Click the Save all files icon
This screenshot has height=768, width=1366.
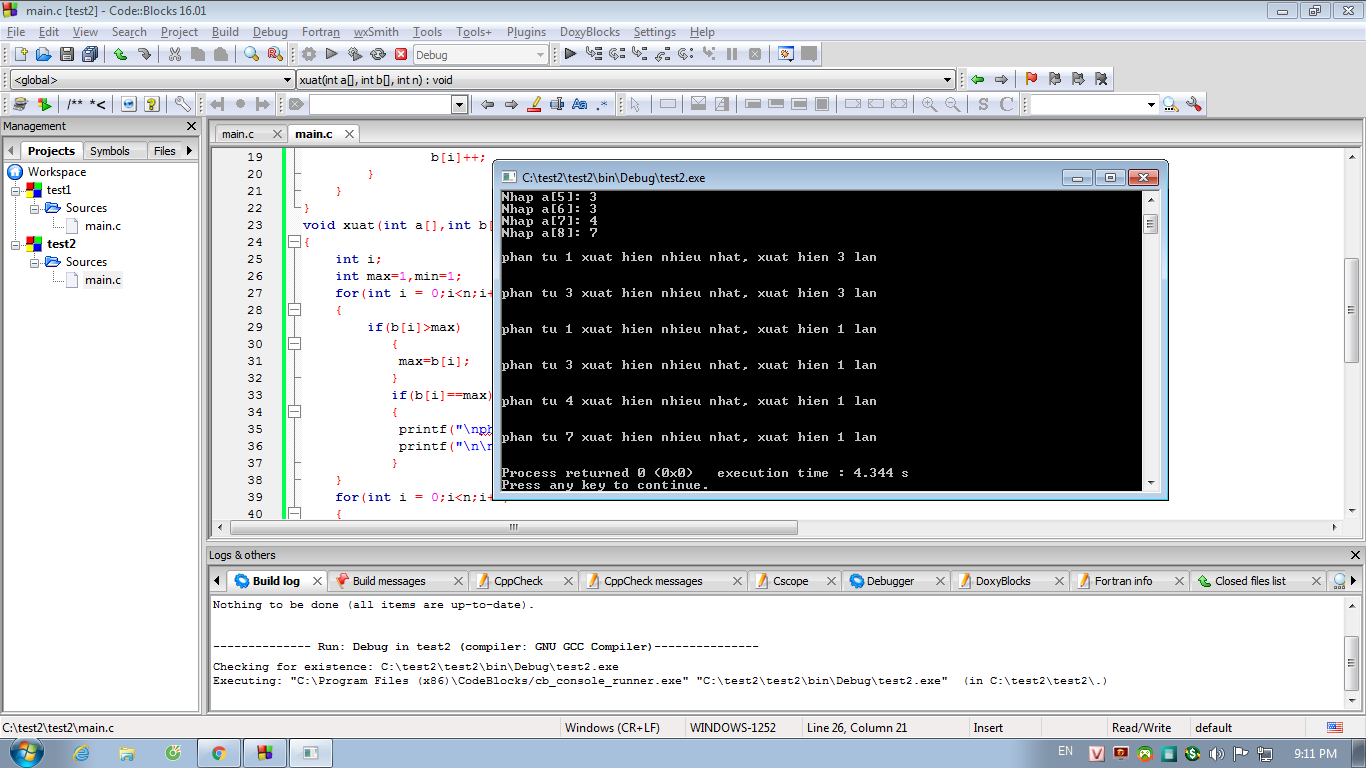pyautogui.click(x=90, y=54)
